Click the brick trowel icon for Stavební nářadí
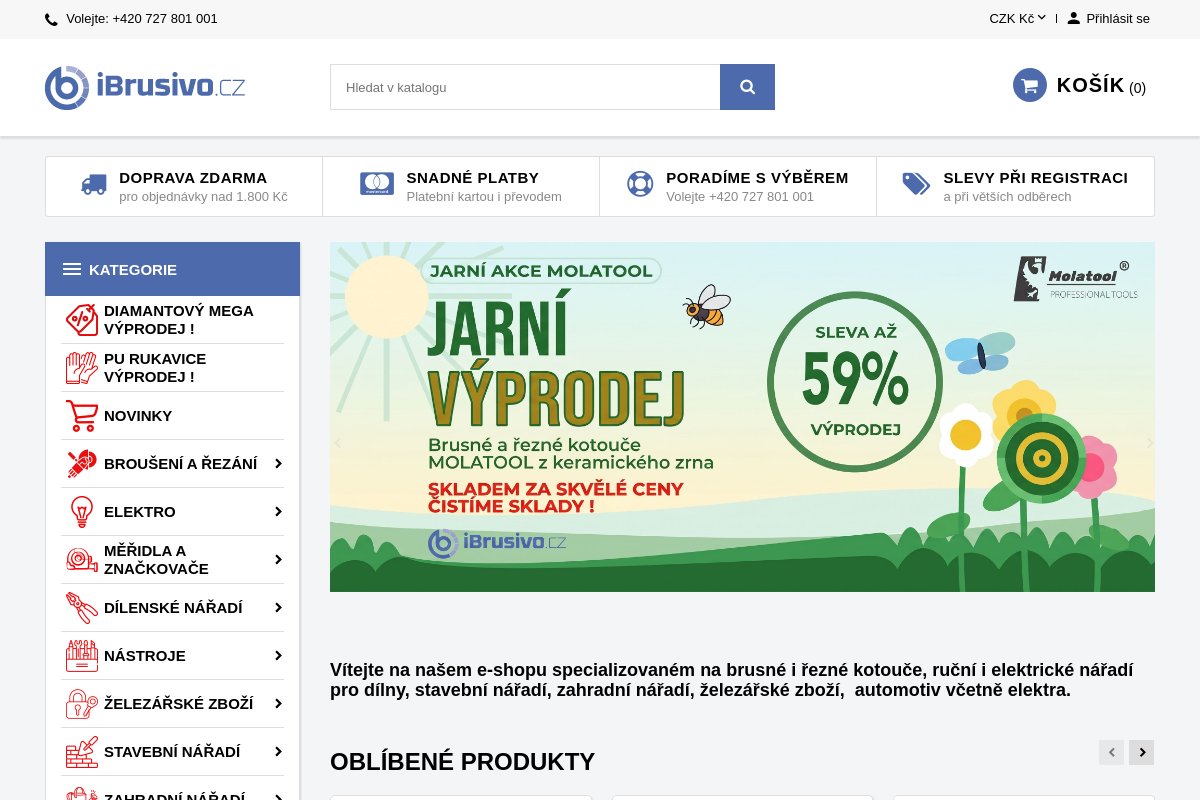 click(82, 752)
